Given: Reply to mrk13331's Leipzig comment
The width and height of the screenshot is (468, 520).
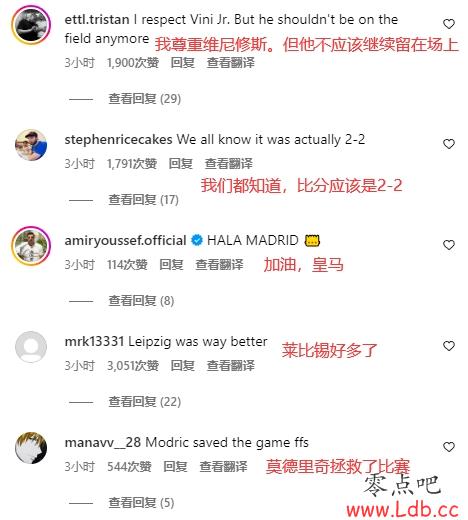Looking at the screenshot, I should [182, 366].
